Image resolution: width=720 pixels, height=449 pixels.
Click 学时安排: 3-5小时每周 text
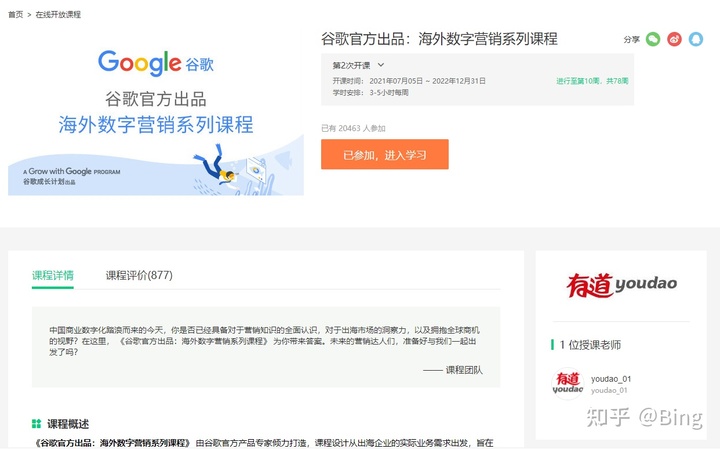tap(371, 93)
